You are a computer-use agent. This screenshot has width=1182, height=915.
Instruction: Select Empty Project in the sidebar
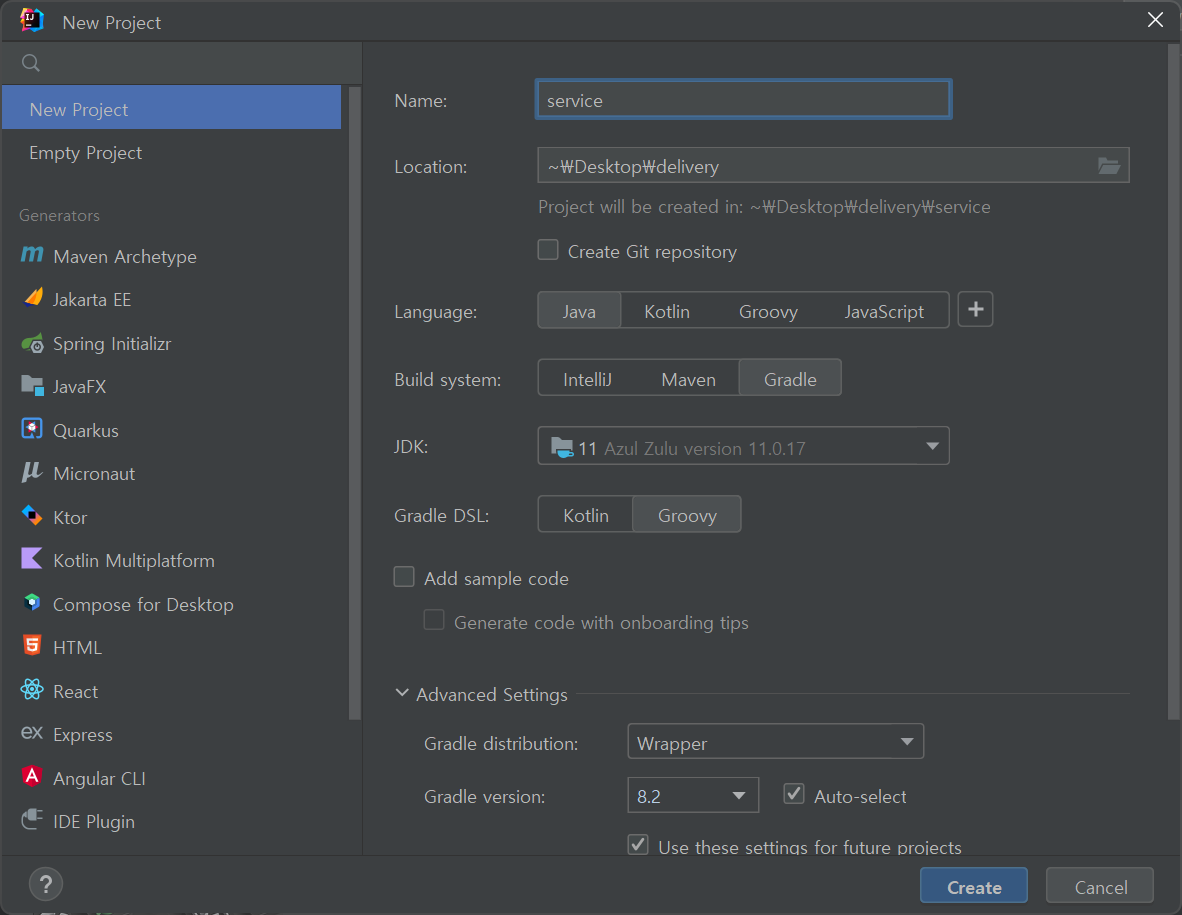[172, 152]
